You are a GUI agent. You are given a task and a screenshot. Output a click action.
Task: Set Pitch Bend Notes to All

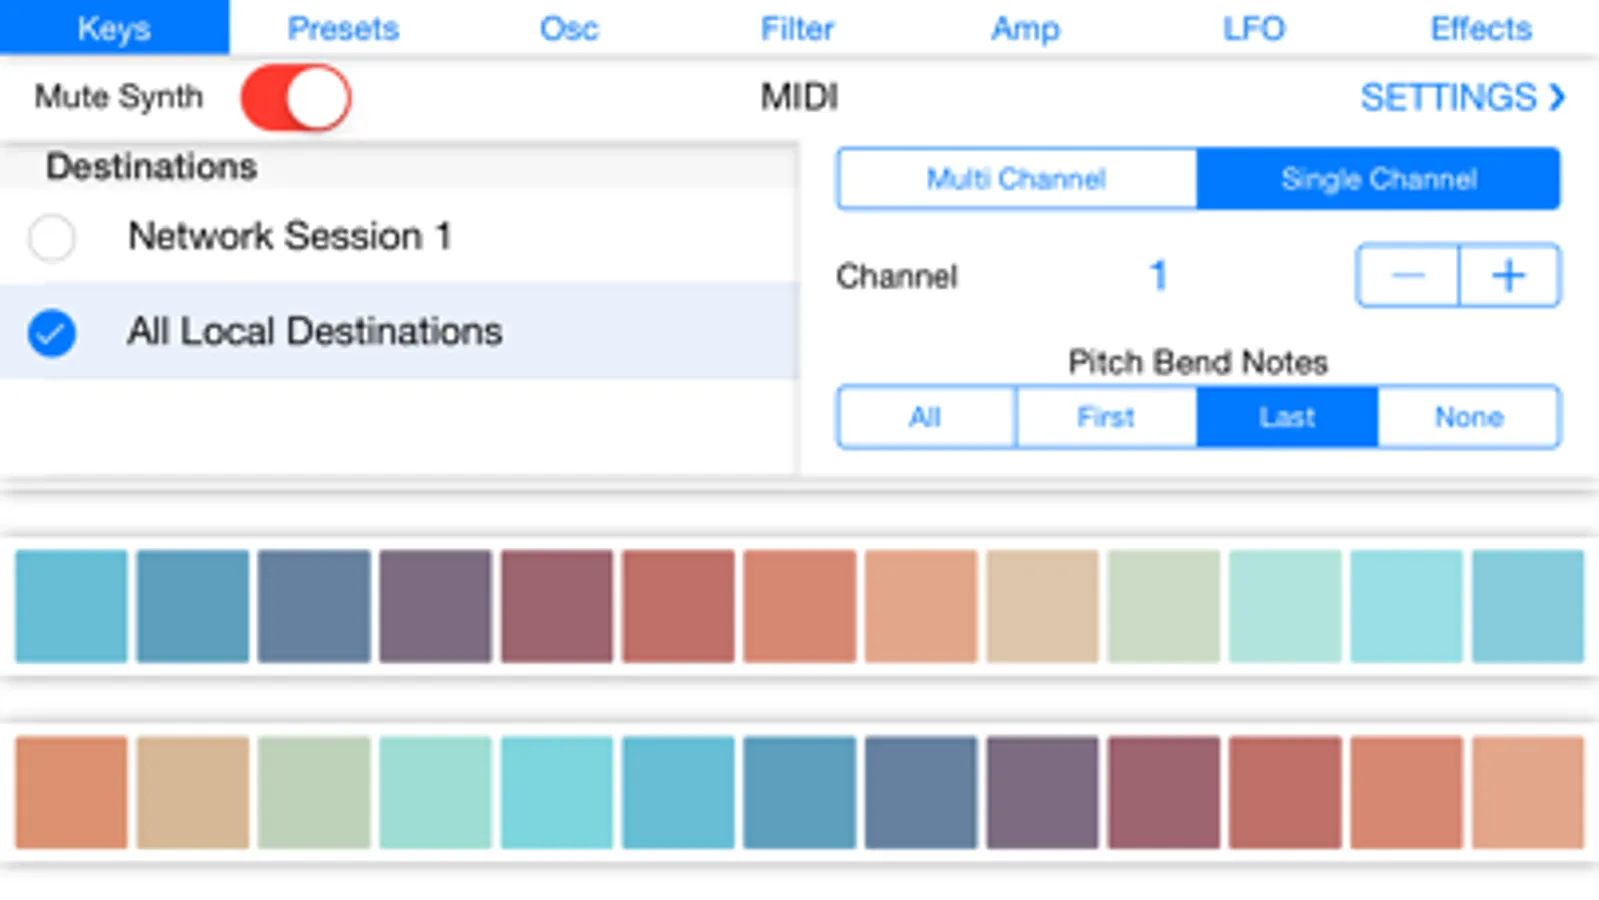coord(926,417)
